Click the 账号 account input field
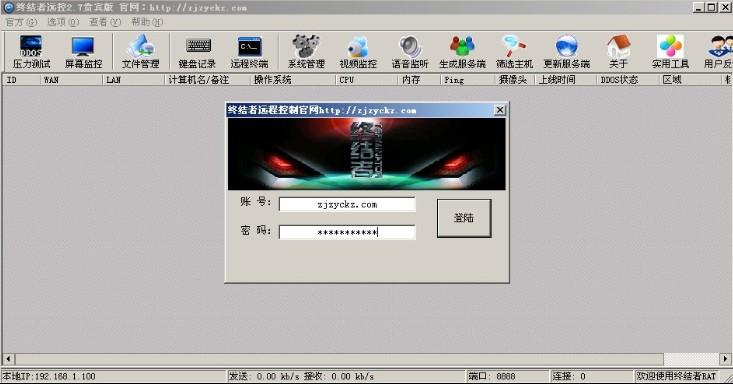The width and height of the screenshot is (733, 384). tap(347, 204)
